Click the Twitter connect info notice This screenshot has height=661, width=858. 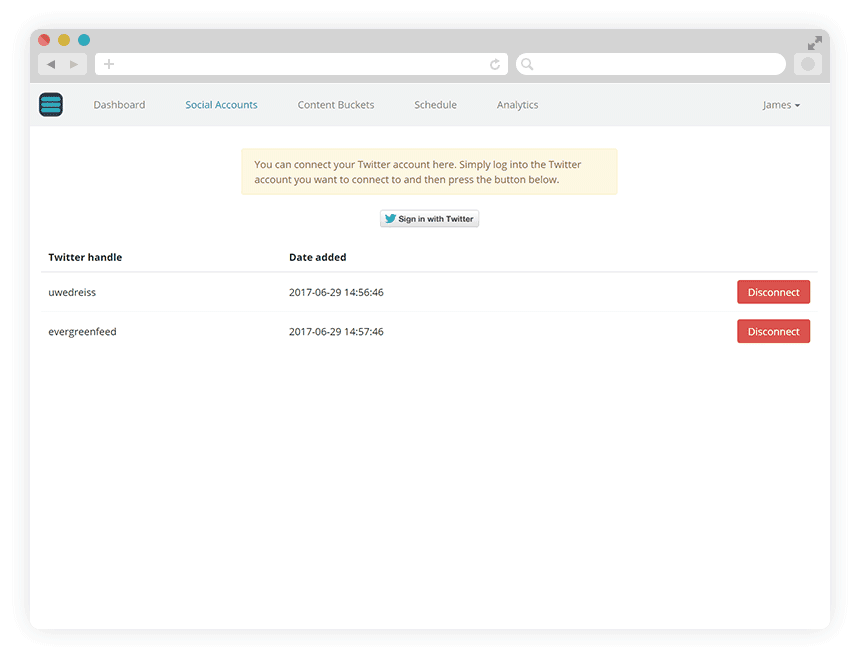click(430, 172)
